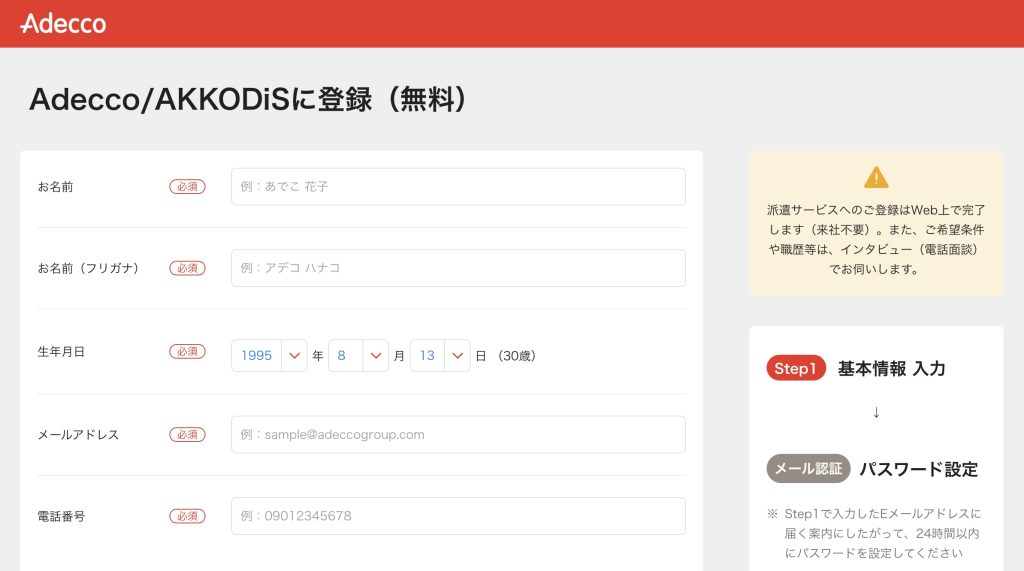This screenshot has width=1024, height=571.
Task: Click the パスワード設定 step heading
Action: [x=918, y=469]
